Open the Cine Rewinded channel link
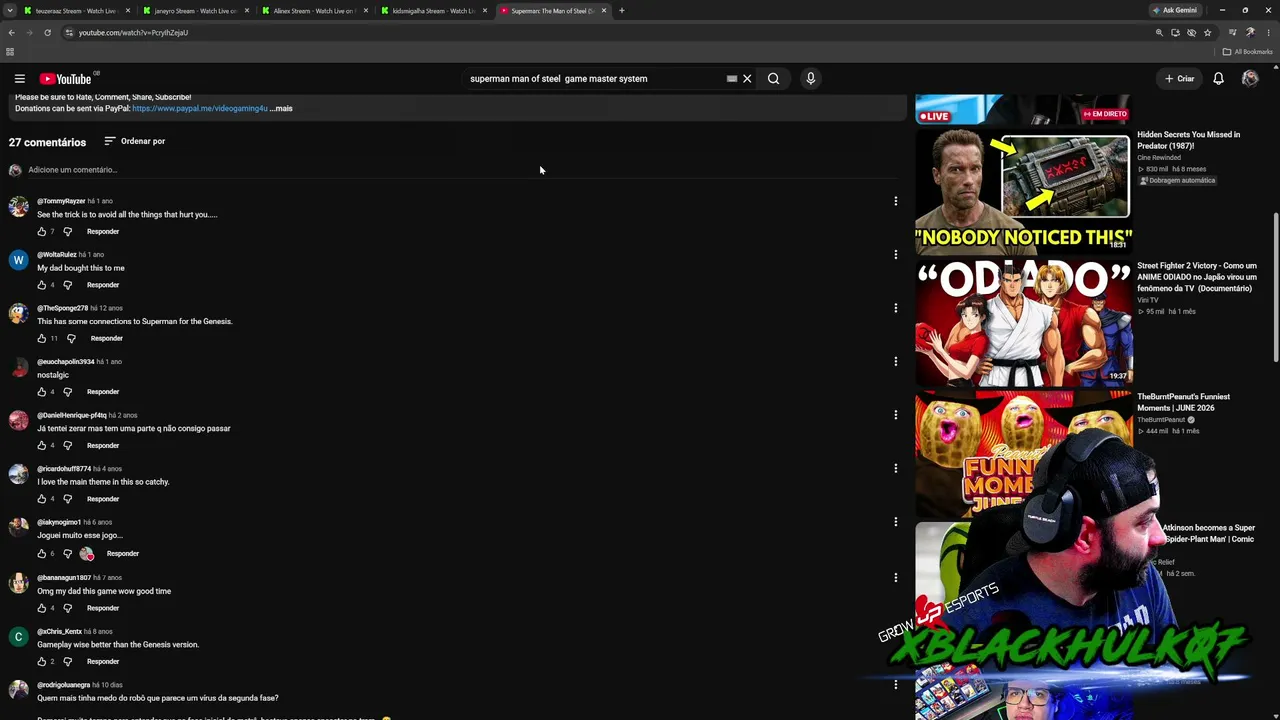 click(x=1159, y=157)
